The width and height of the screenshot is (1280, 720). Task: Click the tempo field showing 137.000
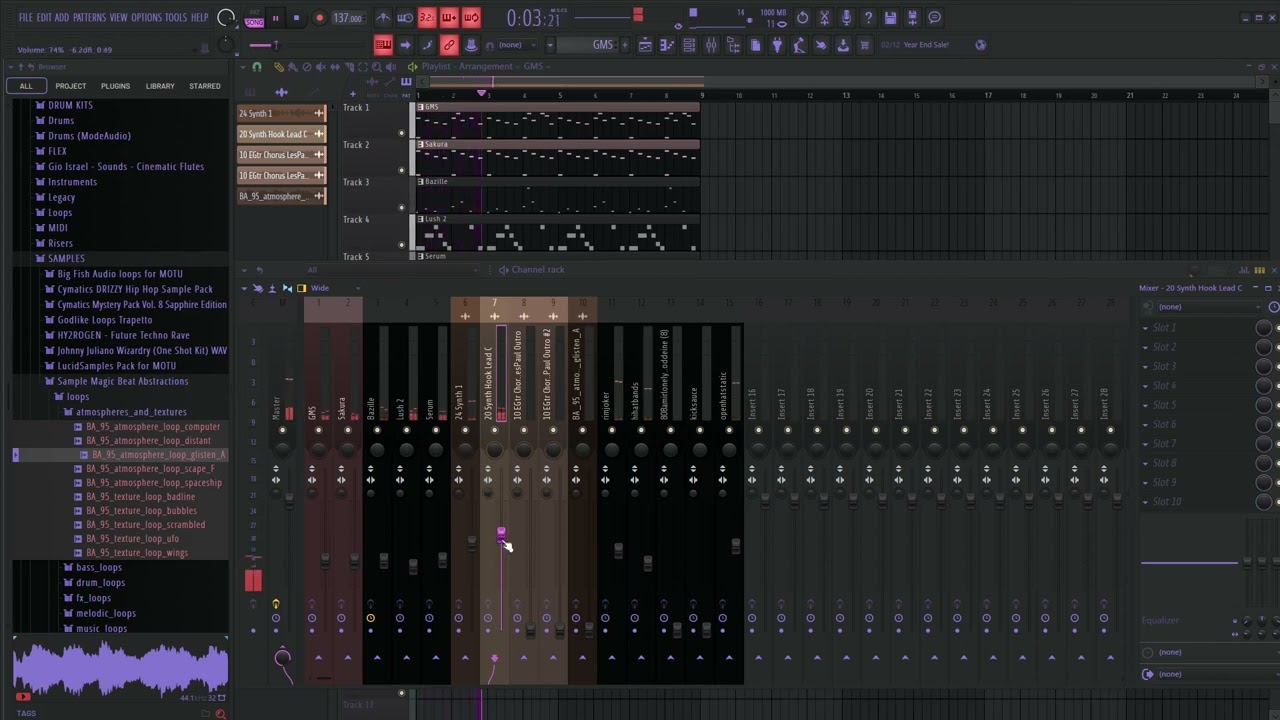(347, 18)
